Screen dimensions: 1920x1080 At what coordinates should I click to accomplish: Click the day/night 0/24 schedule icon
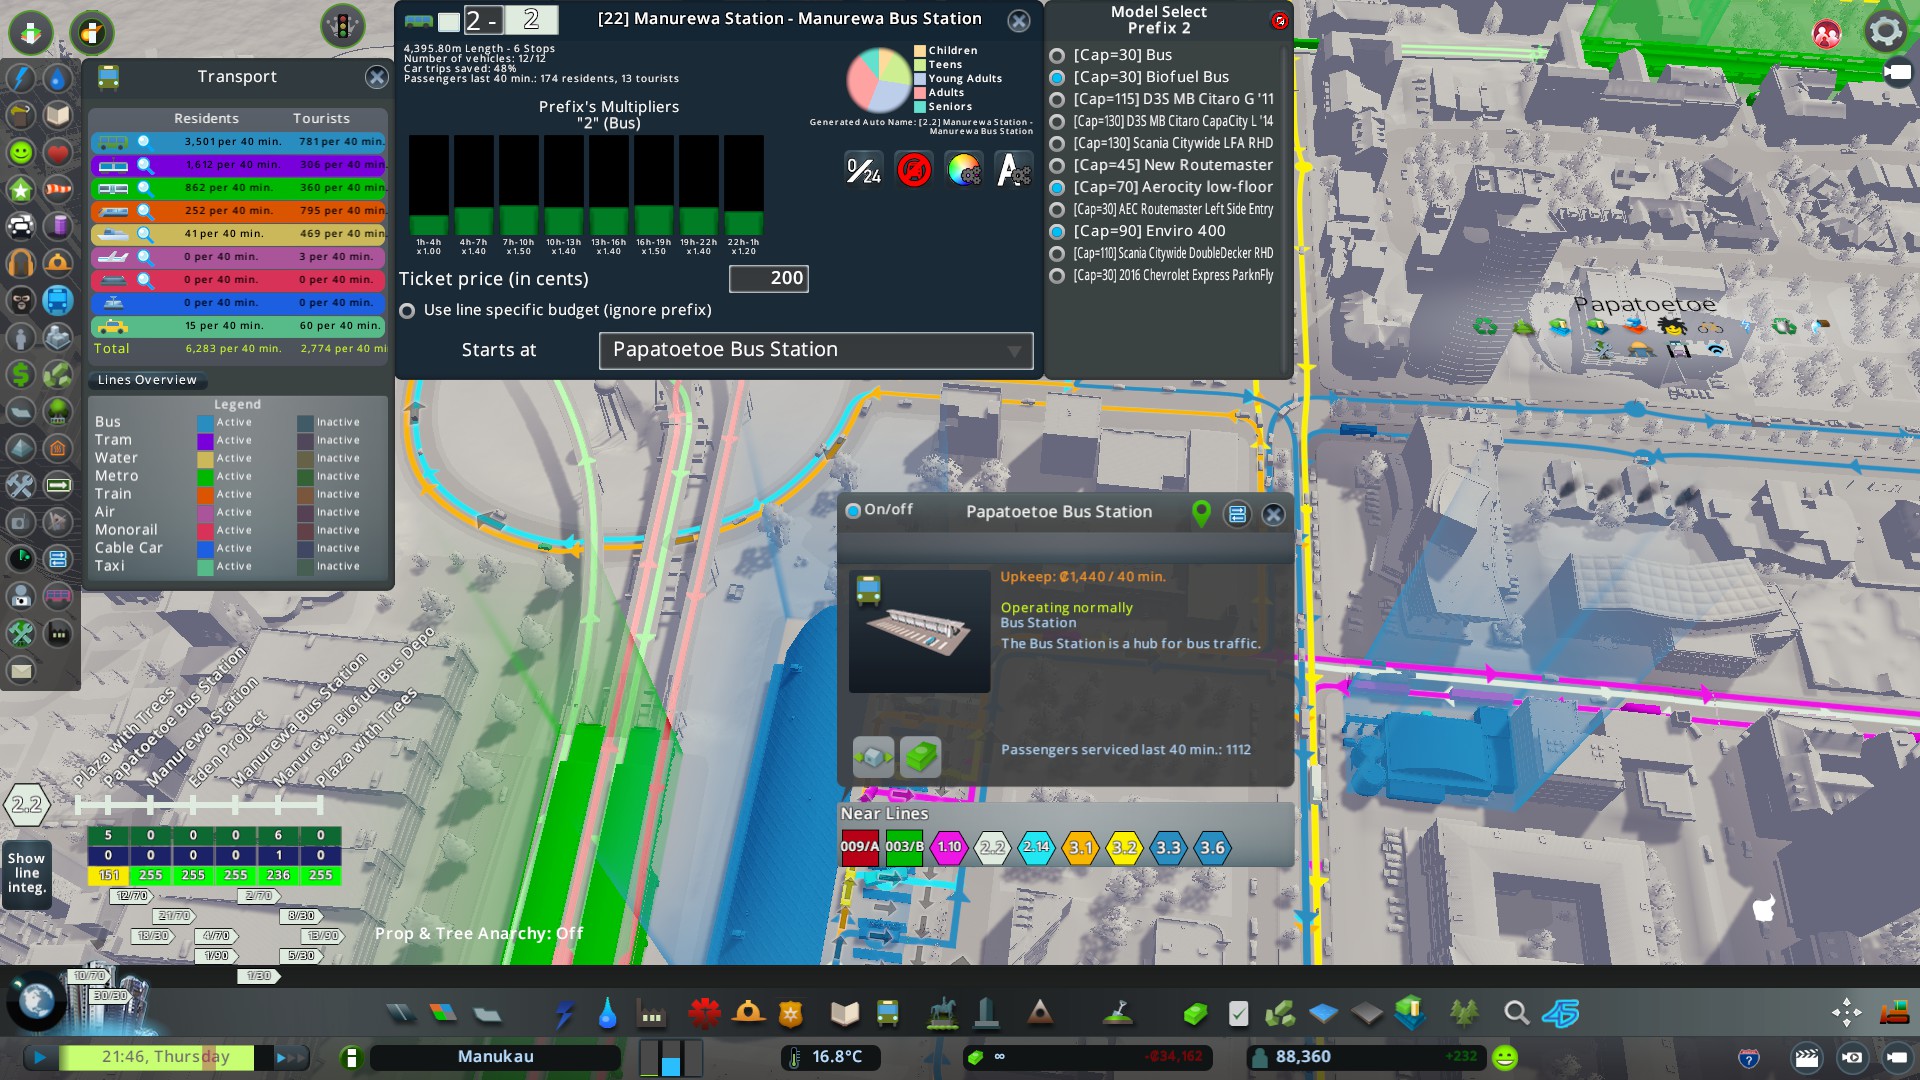tap(863, 170)
